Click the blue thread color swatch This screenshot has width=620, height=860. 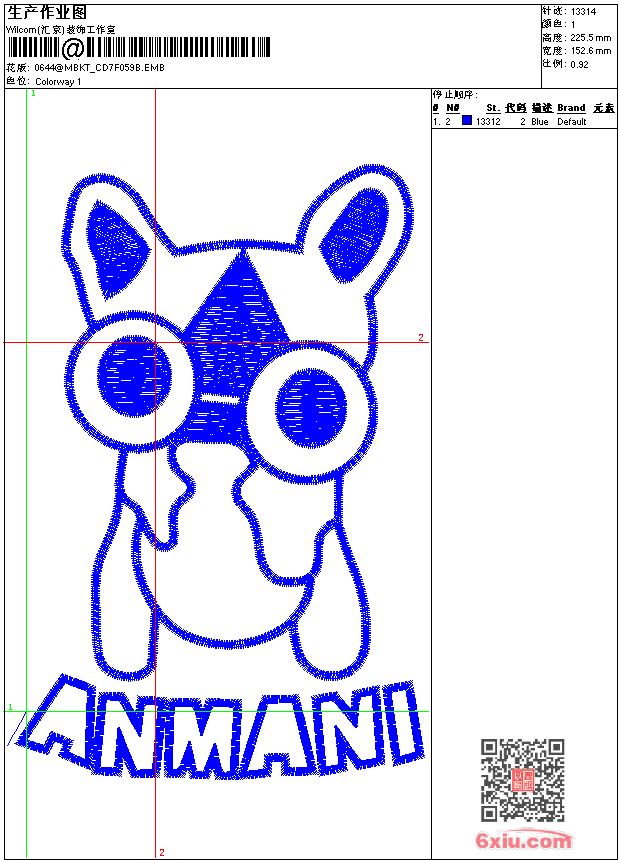[467, 120]
